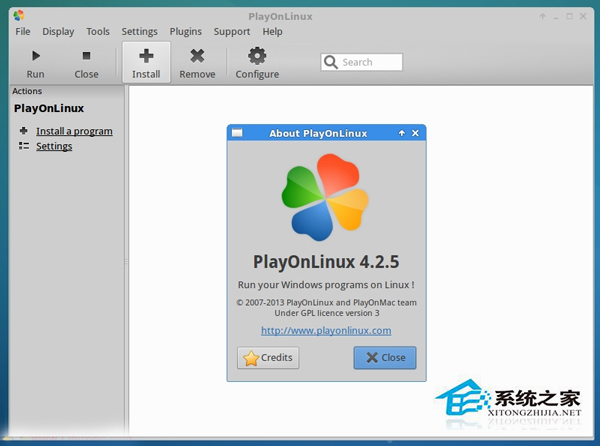Viewport: 600px width, 446px height.
Task: Open the Display menu
Action: pos(58,31)
